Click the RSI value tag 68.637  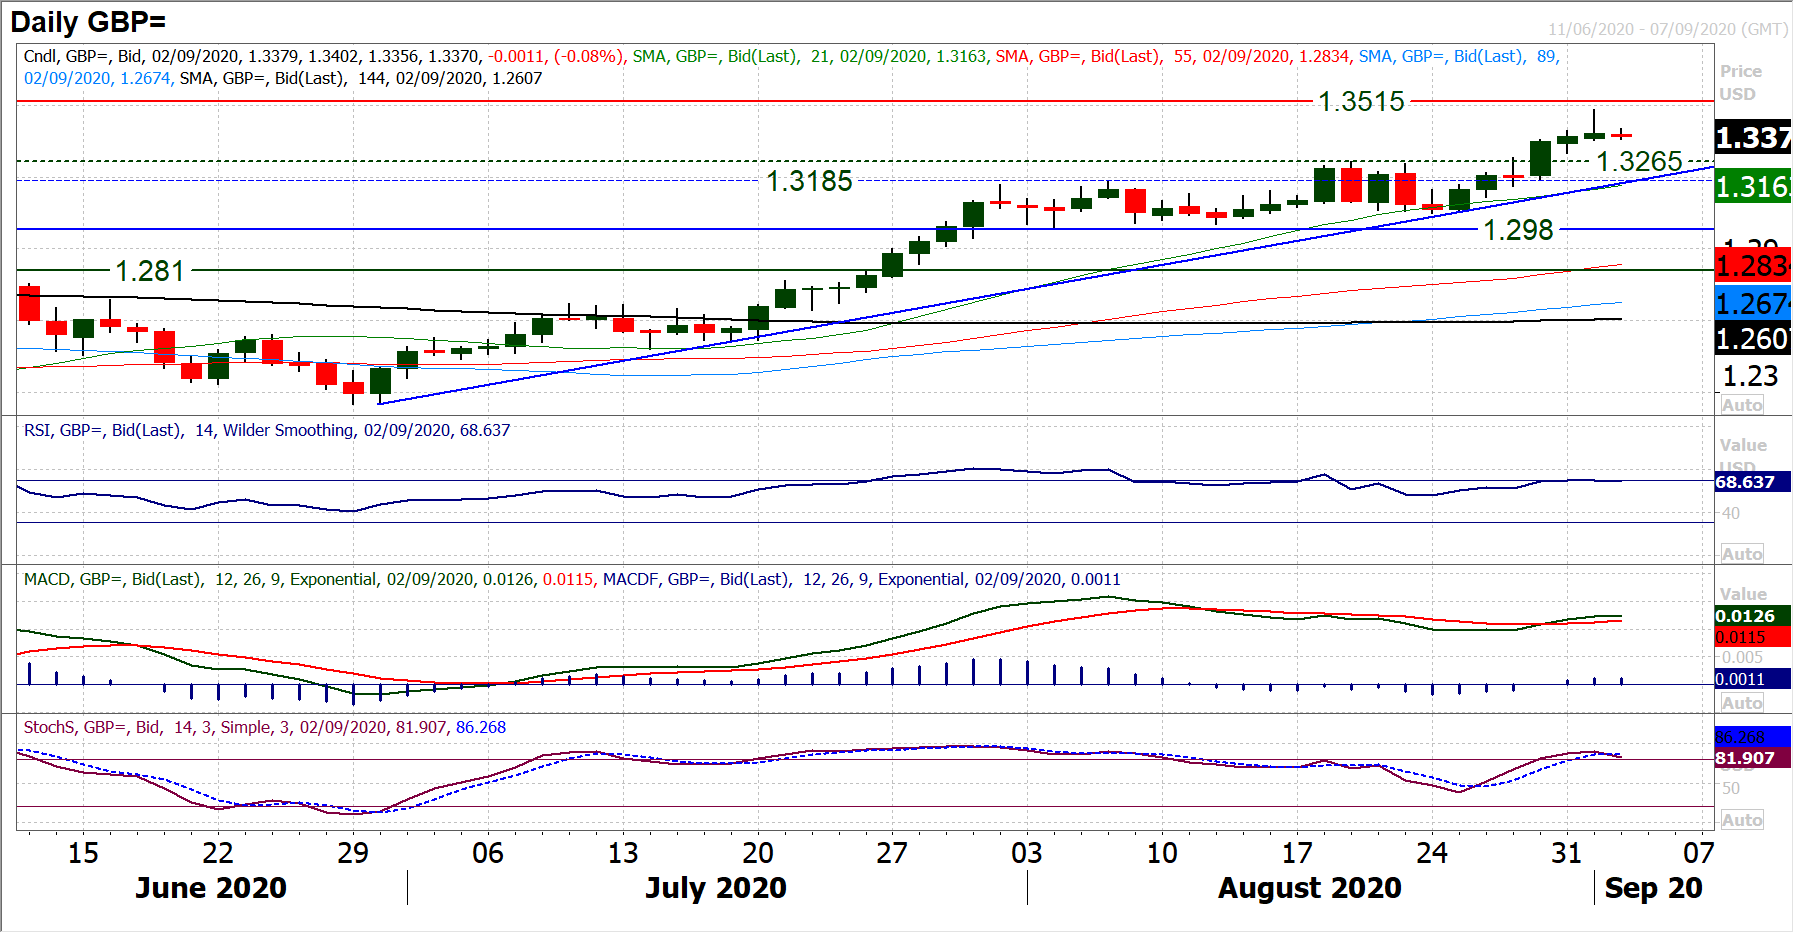click(x=1745, y=482)
